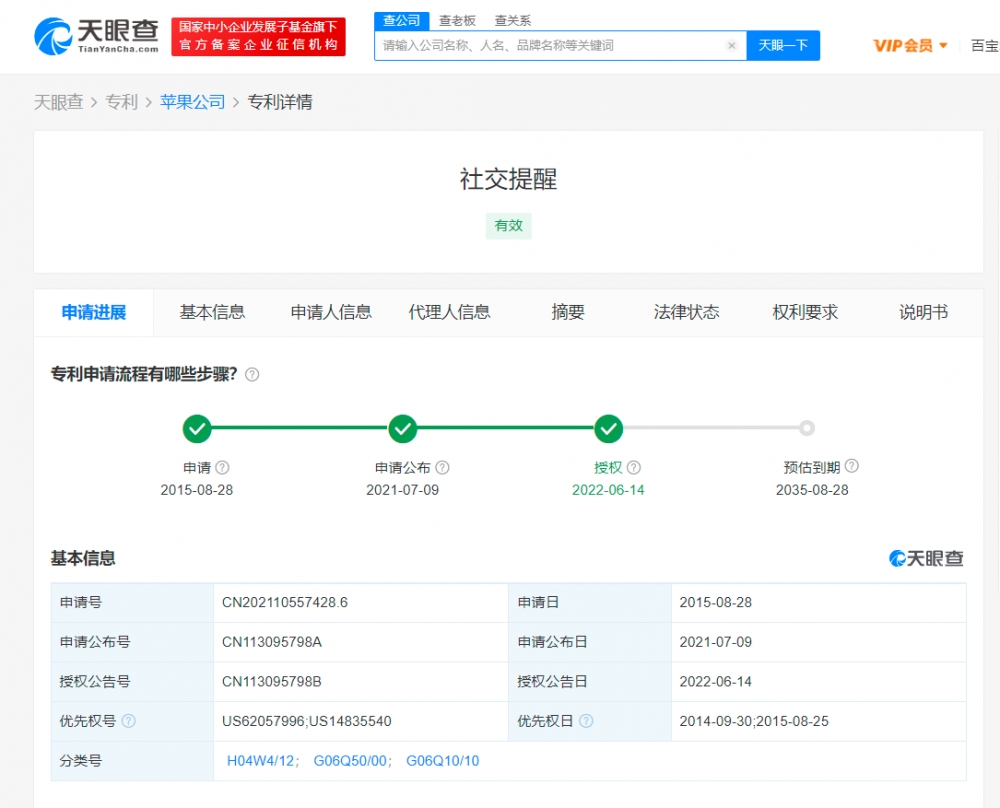
Task: Click the help icon beside 优先权号
Action: (x=128, y=721)
